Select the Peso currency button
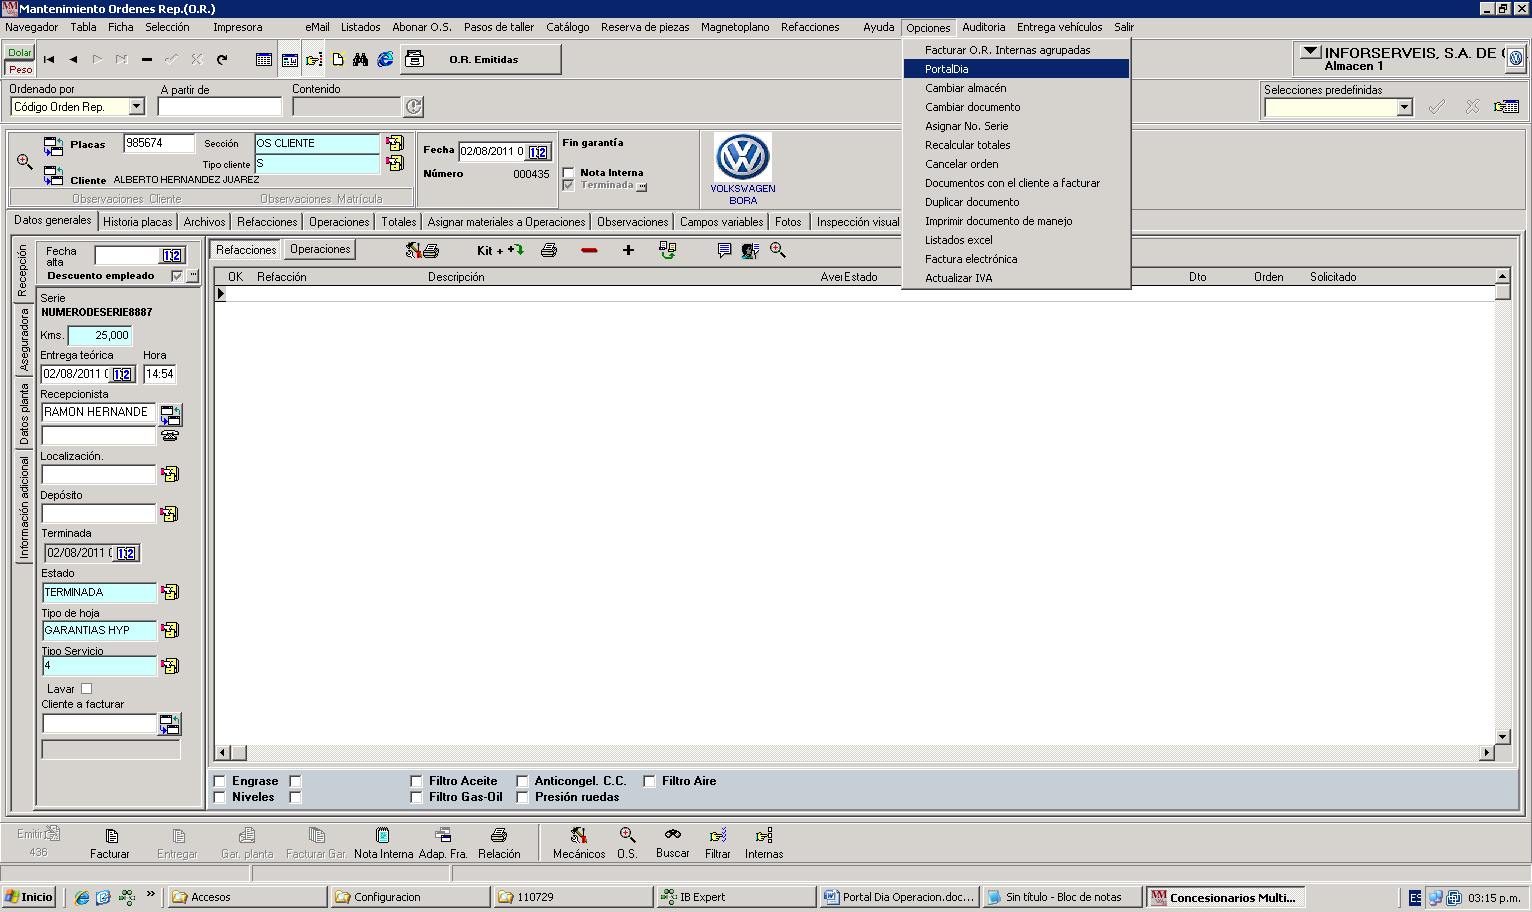 point(20,69)
